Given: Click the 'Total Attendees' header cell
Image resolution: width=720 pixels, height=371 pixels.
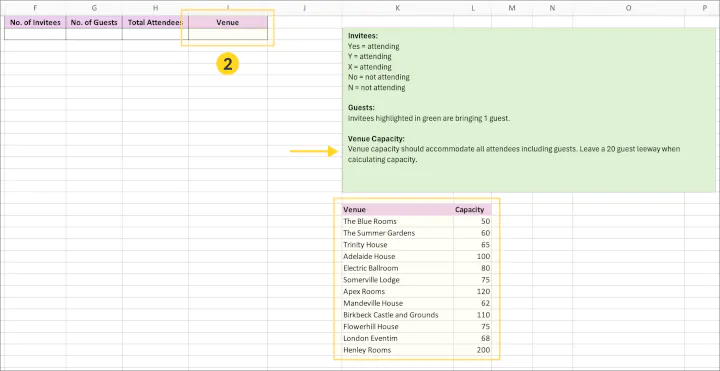Looking at the screenshot, I should 155,22.
